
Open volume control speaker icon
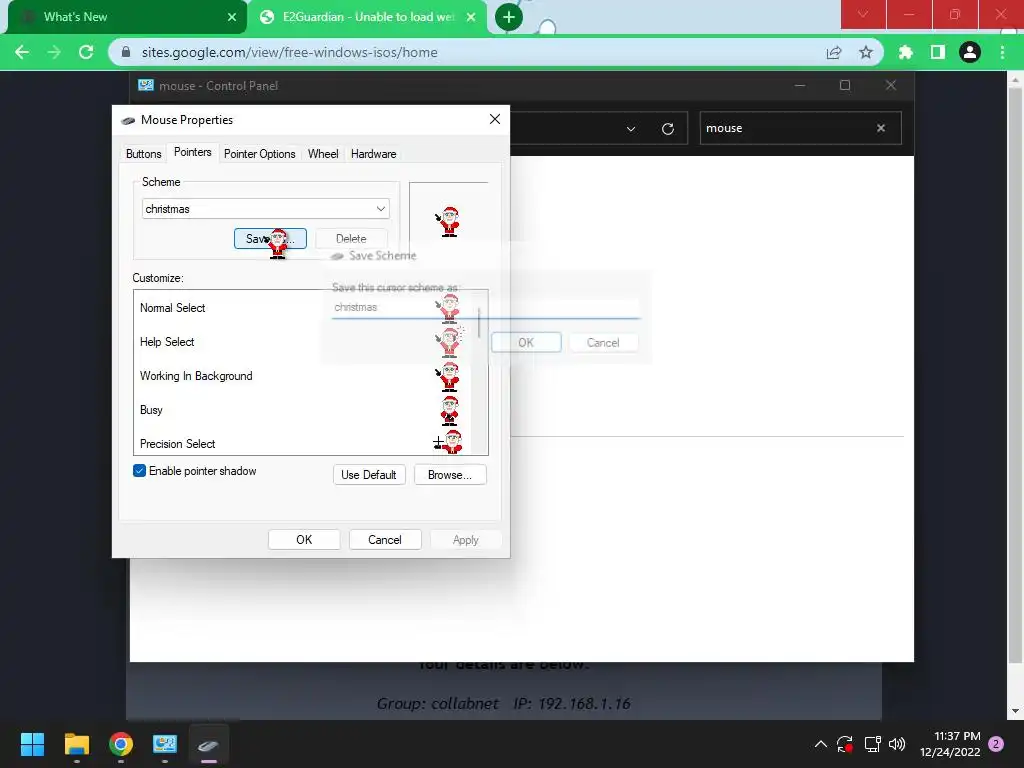tap(897, 744)
